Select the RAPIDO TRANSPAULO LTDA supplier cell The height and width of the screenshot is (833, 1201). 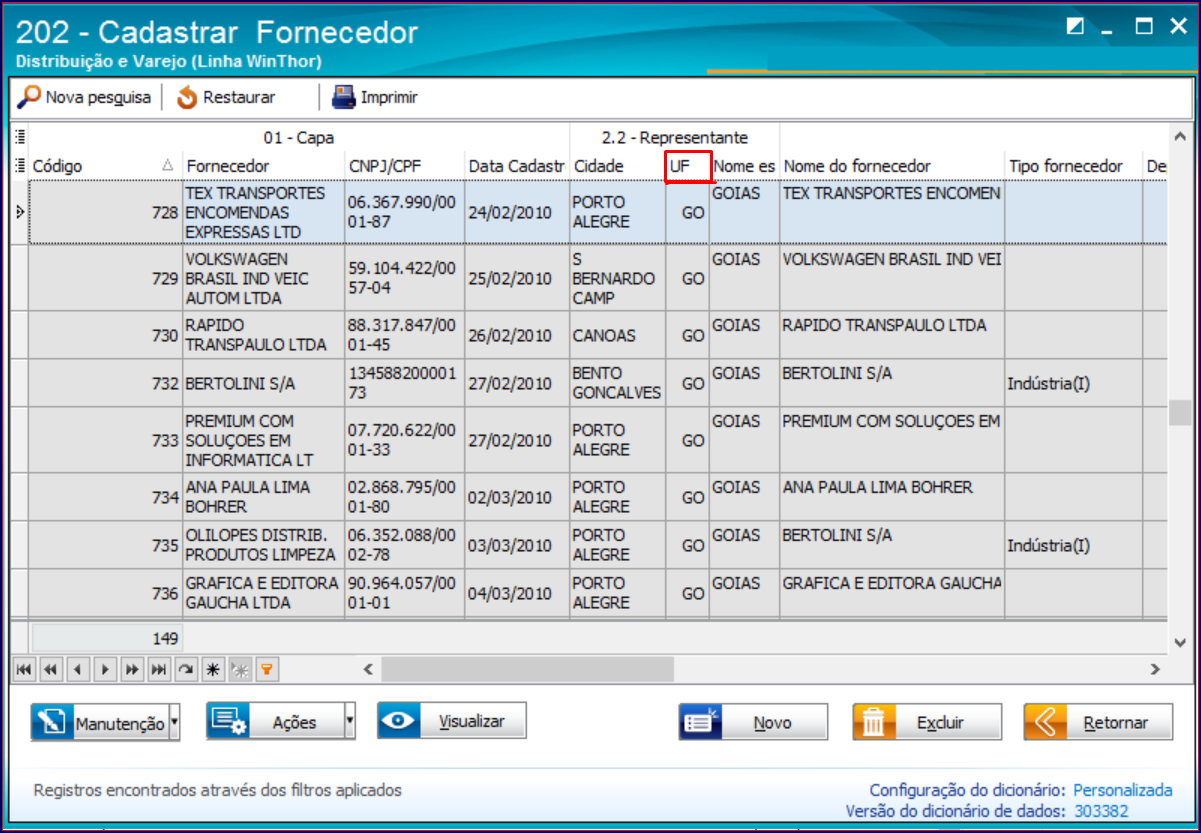pyautogui.click(x=264, y=335)
